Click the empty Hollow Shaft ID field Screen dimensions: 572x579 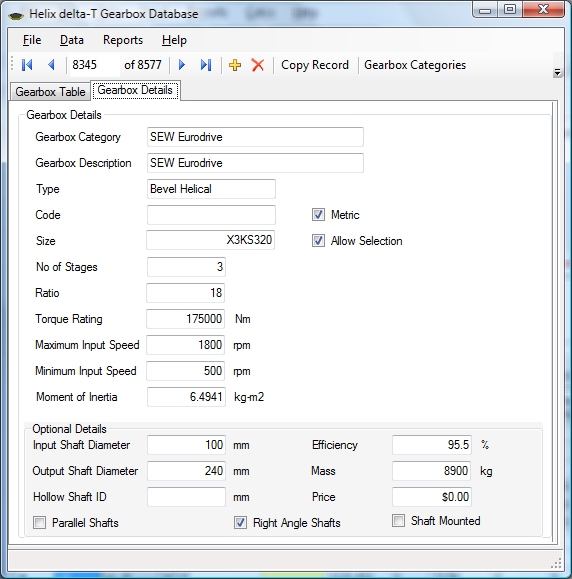point(186,497)
